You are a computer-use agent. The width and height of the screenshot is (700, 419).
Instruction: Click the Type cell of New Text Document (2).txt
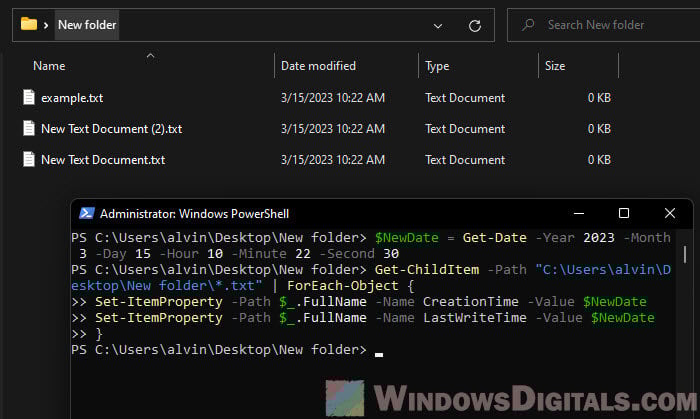coord(465,129)
